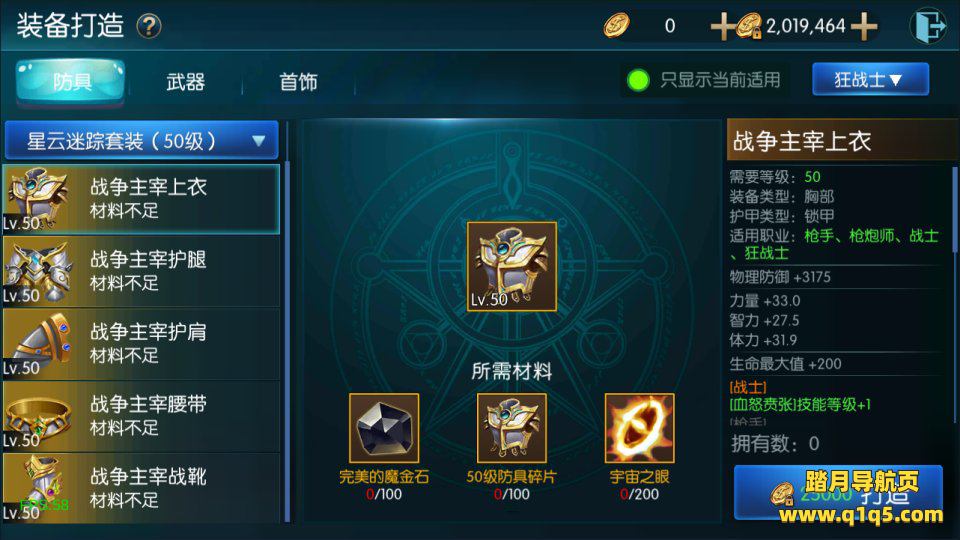960x540 pixels.
Task: Switch to the 武器 tab
Action: click(185, 82)
